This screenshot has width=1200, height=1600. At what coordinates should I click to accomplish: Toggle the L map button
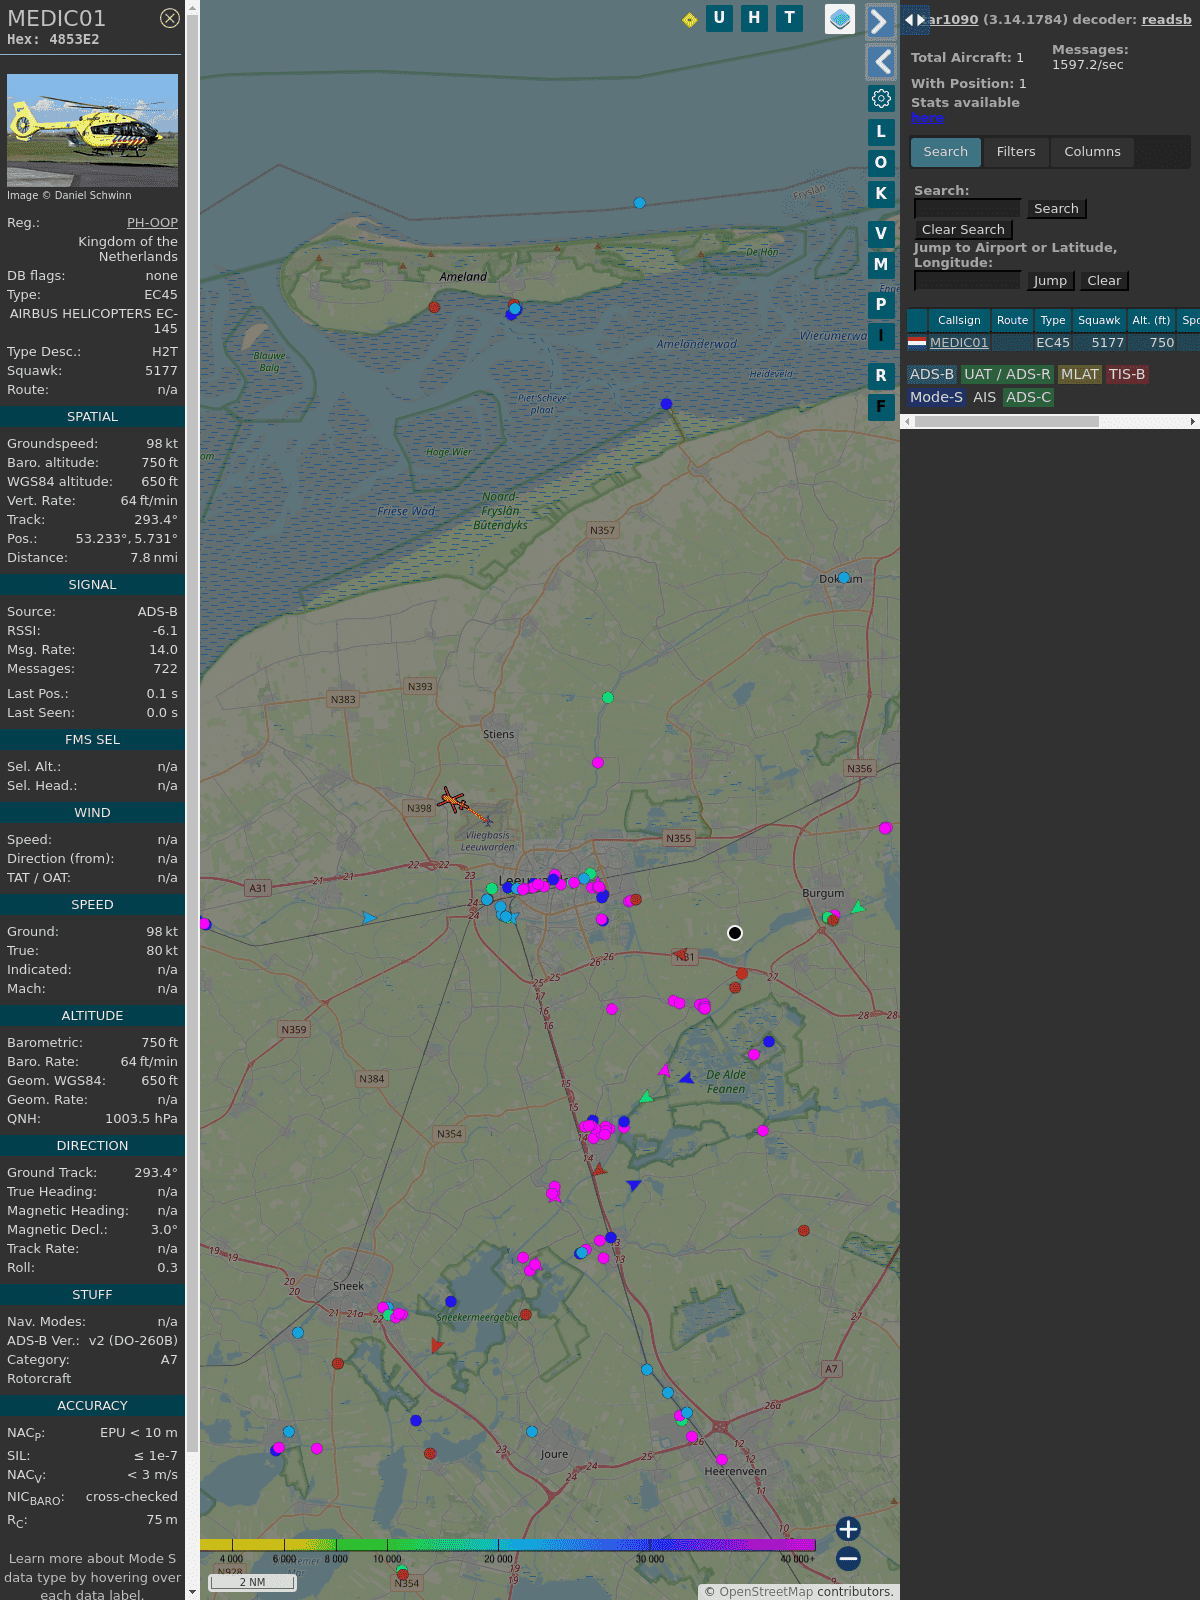pos(881,132)
